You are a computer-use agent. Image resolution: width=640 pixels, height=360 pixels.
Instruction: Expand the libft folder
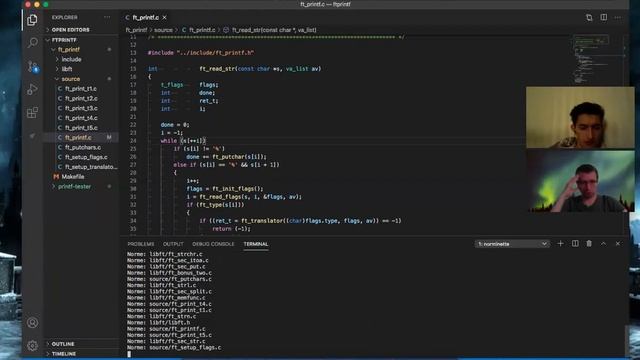click(67, 69)
